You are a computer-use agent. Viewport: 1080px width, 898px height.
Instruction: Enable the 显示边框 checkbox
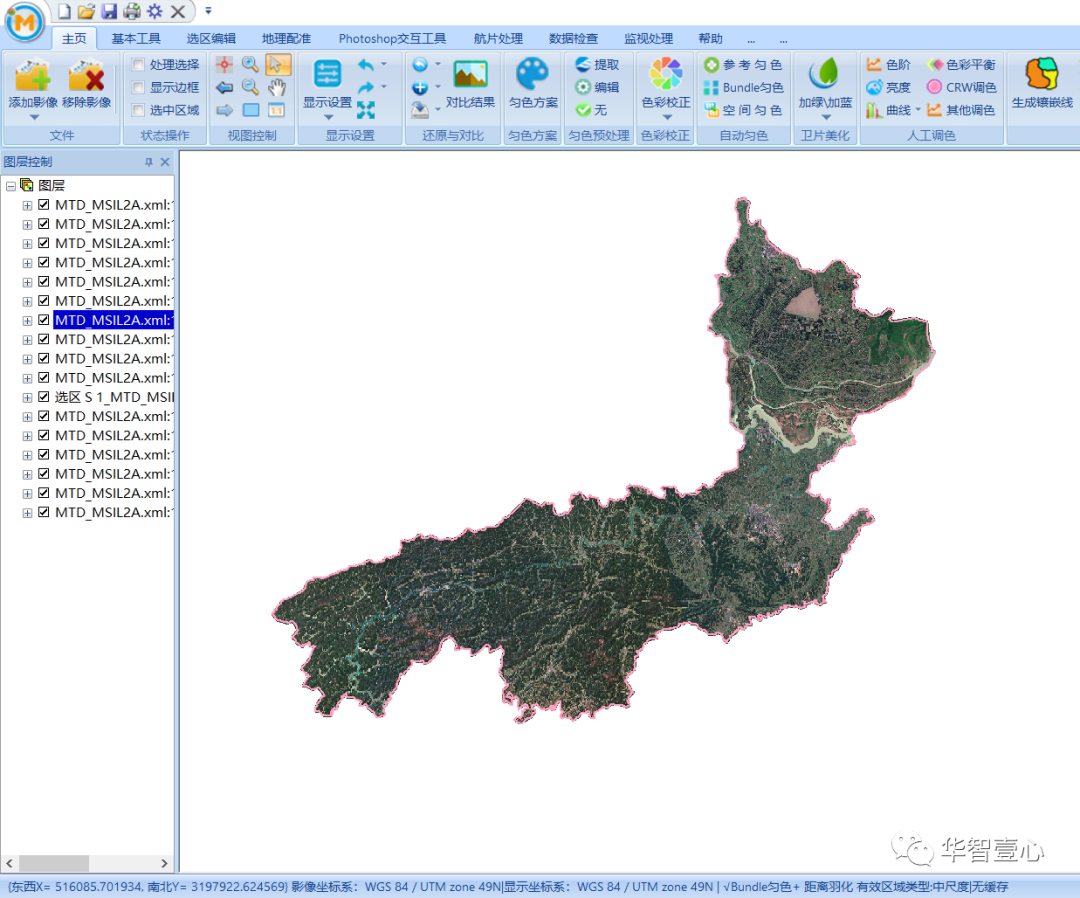(138, 87)
